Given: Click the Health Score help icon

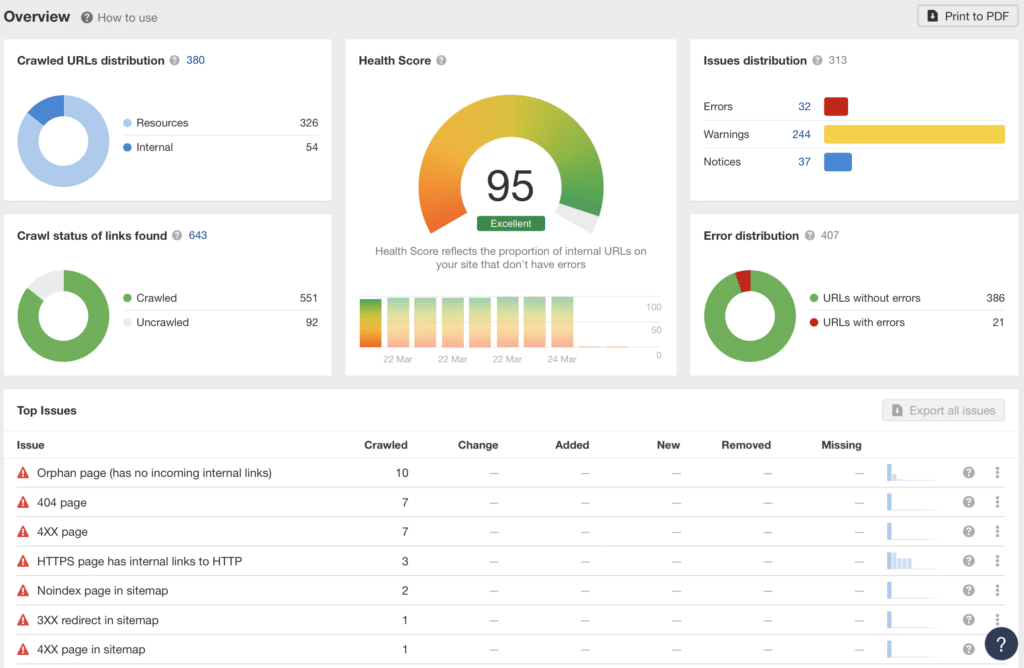Looking at the screenshot, I should [x=441, y=60].
